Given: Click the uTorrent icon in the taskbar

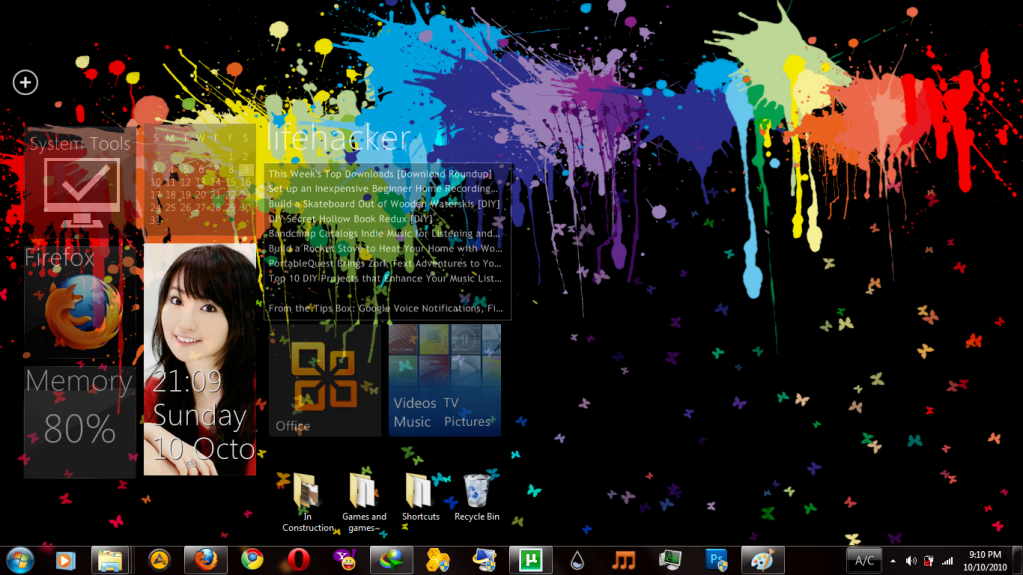Looking at the screenshot, I should [x=530, y=560].
